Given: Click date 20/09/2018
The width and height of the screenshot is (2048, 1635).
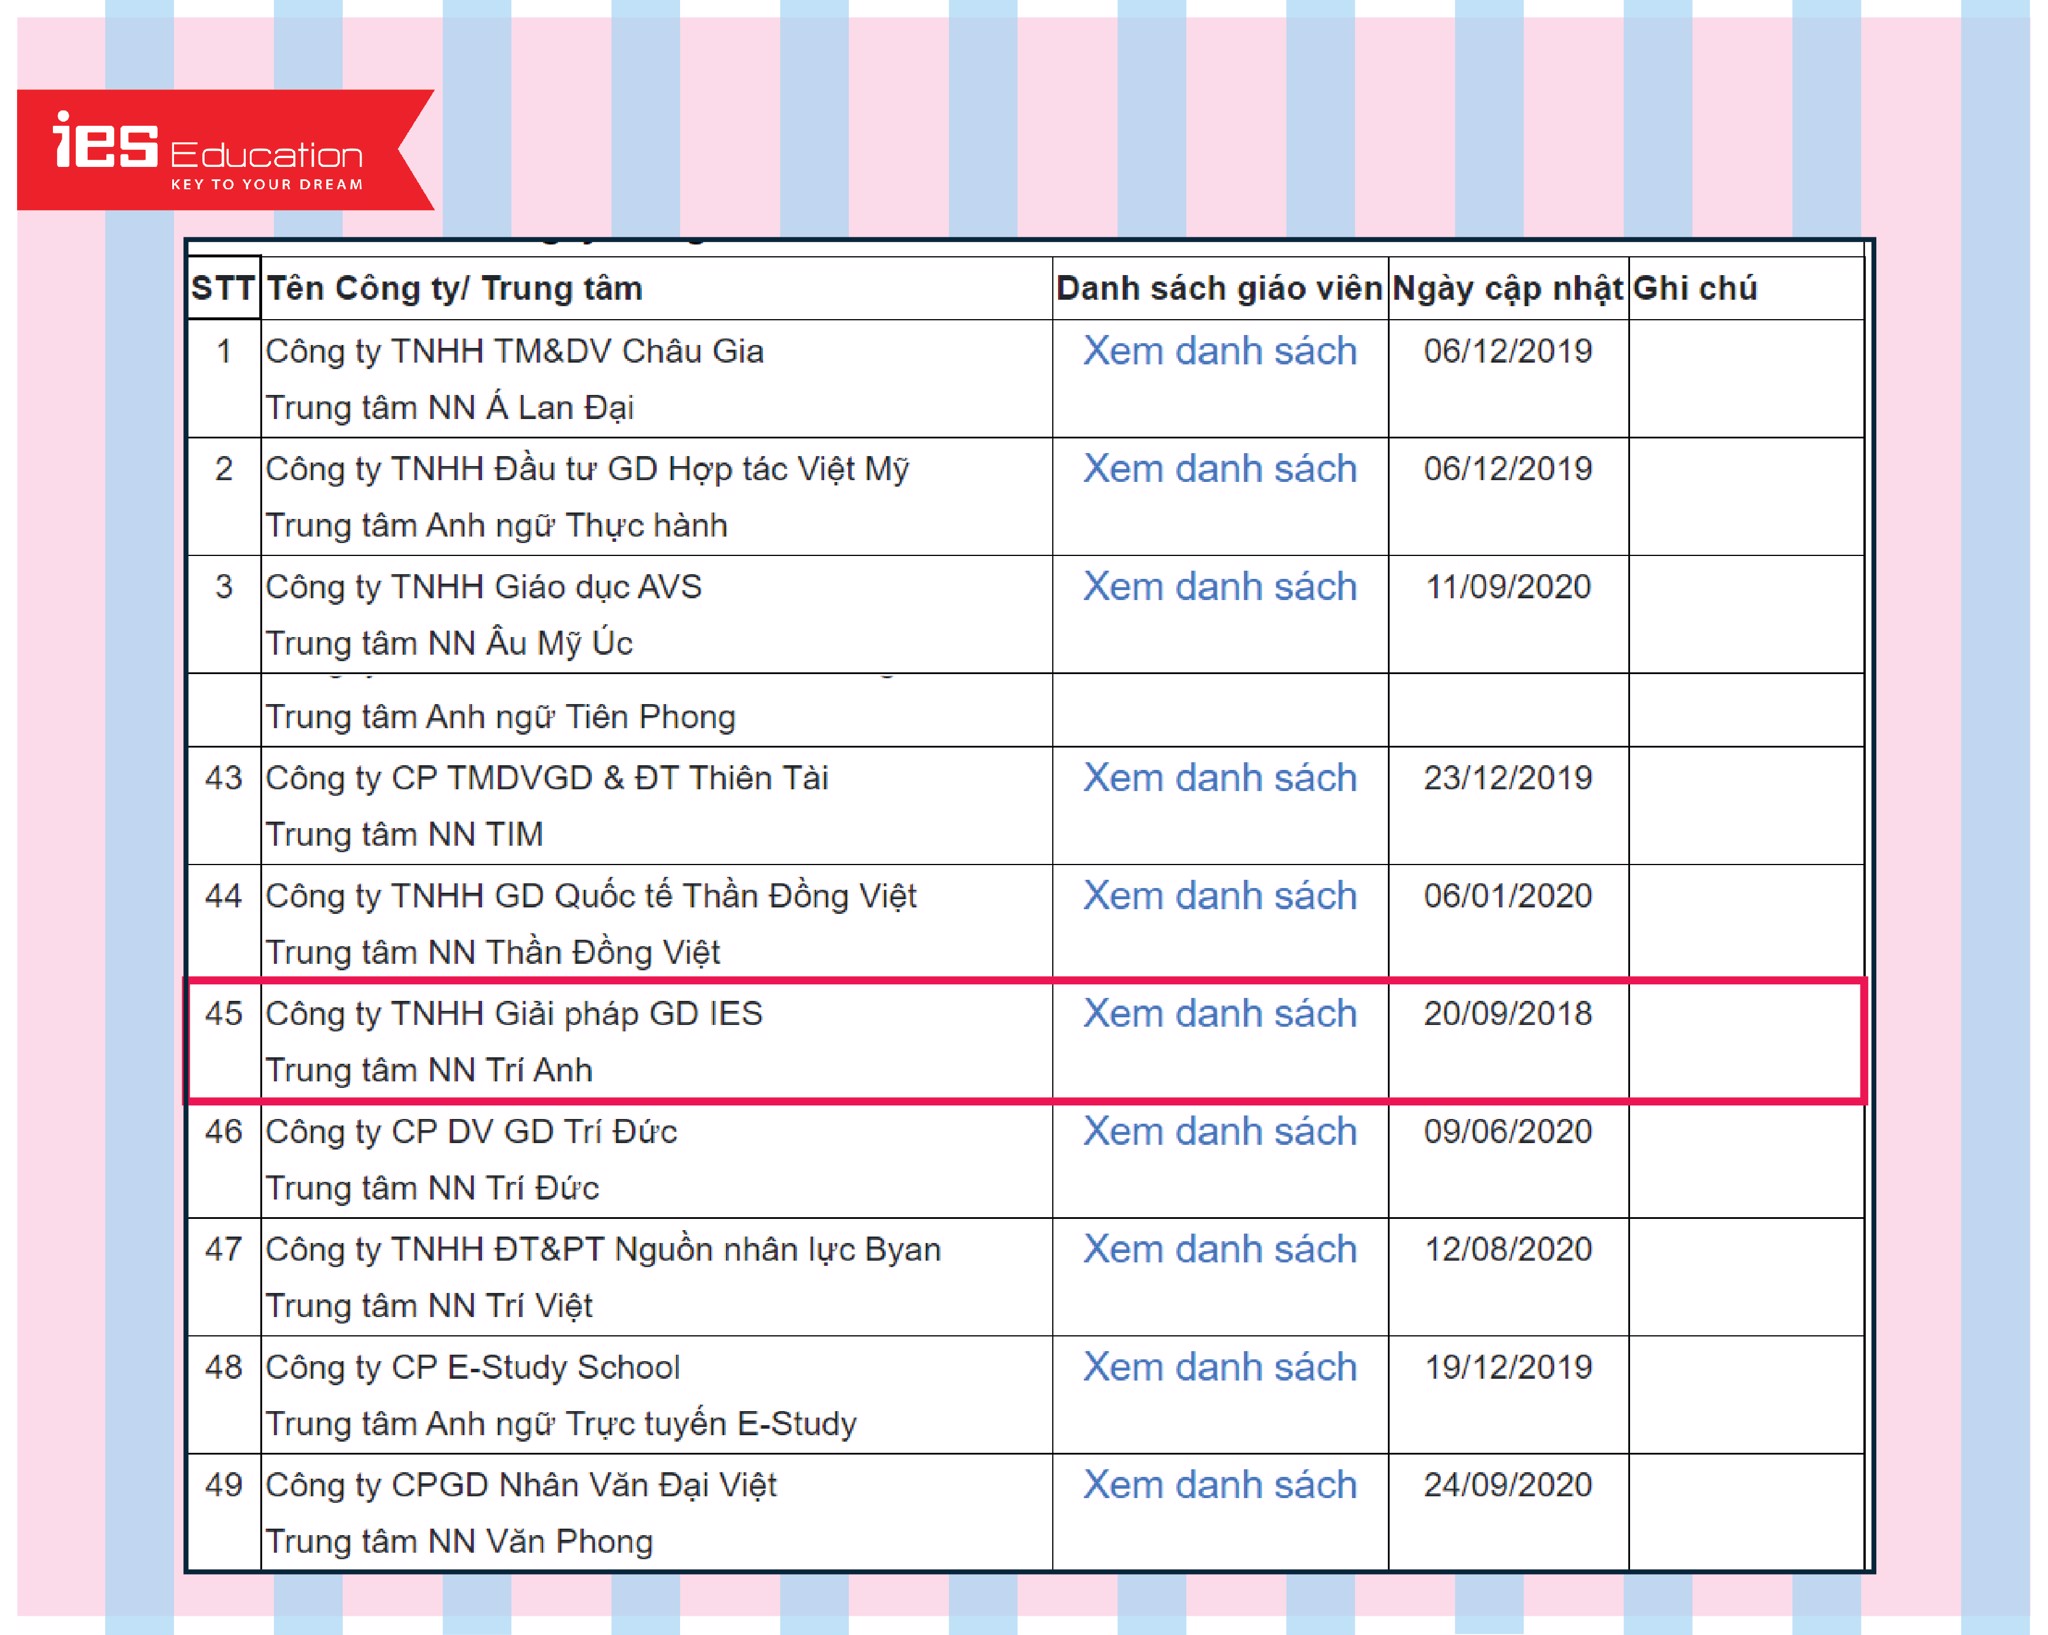Looking at the screenshot, I should tap(1508, 1015).
